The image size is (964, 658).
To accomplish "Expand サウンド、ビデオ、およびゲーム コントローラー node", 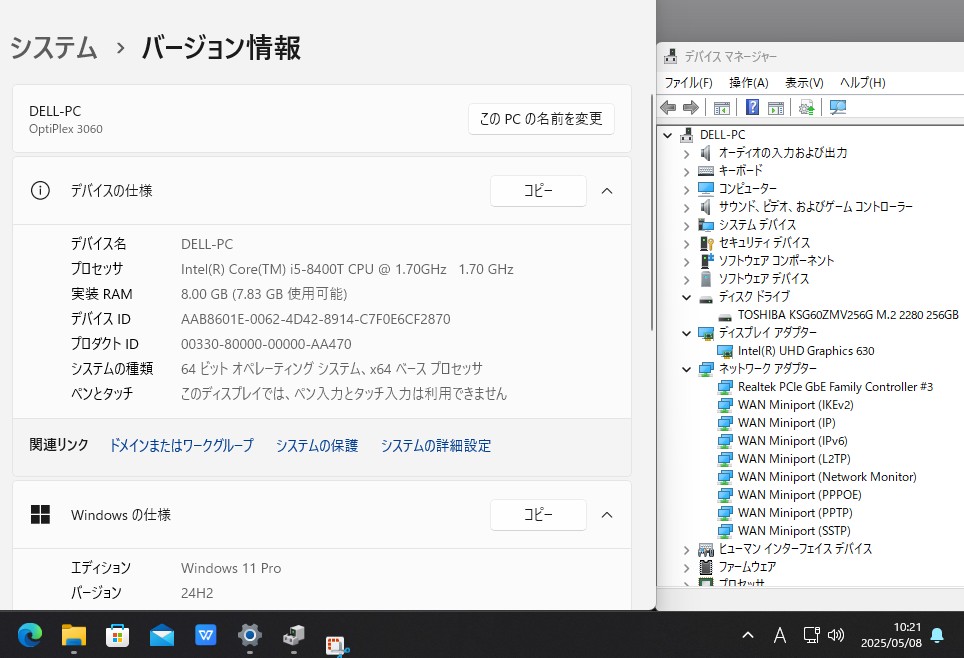I will click(x=687, y=208).
